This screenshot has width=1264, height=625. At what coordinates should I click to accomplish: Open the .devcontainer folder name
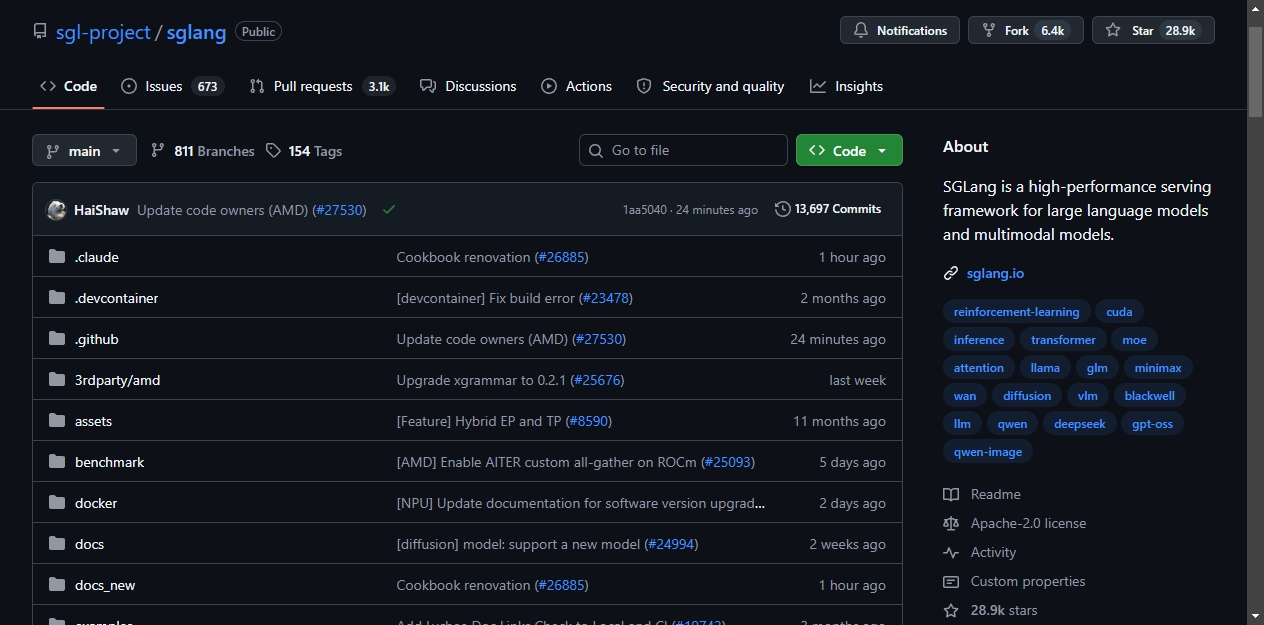tap(116, 298)
